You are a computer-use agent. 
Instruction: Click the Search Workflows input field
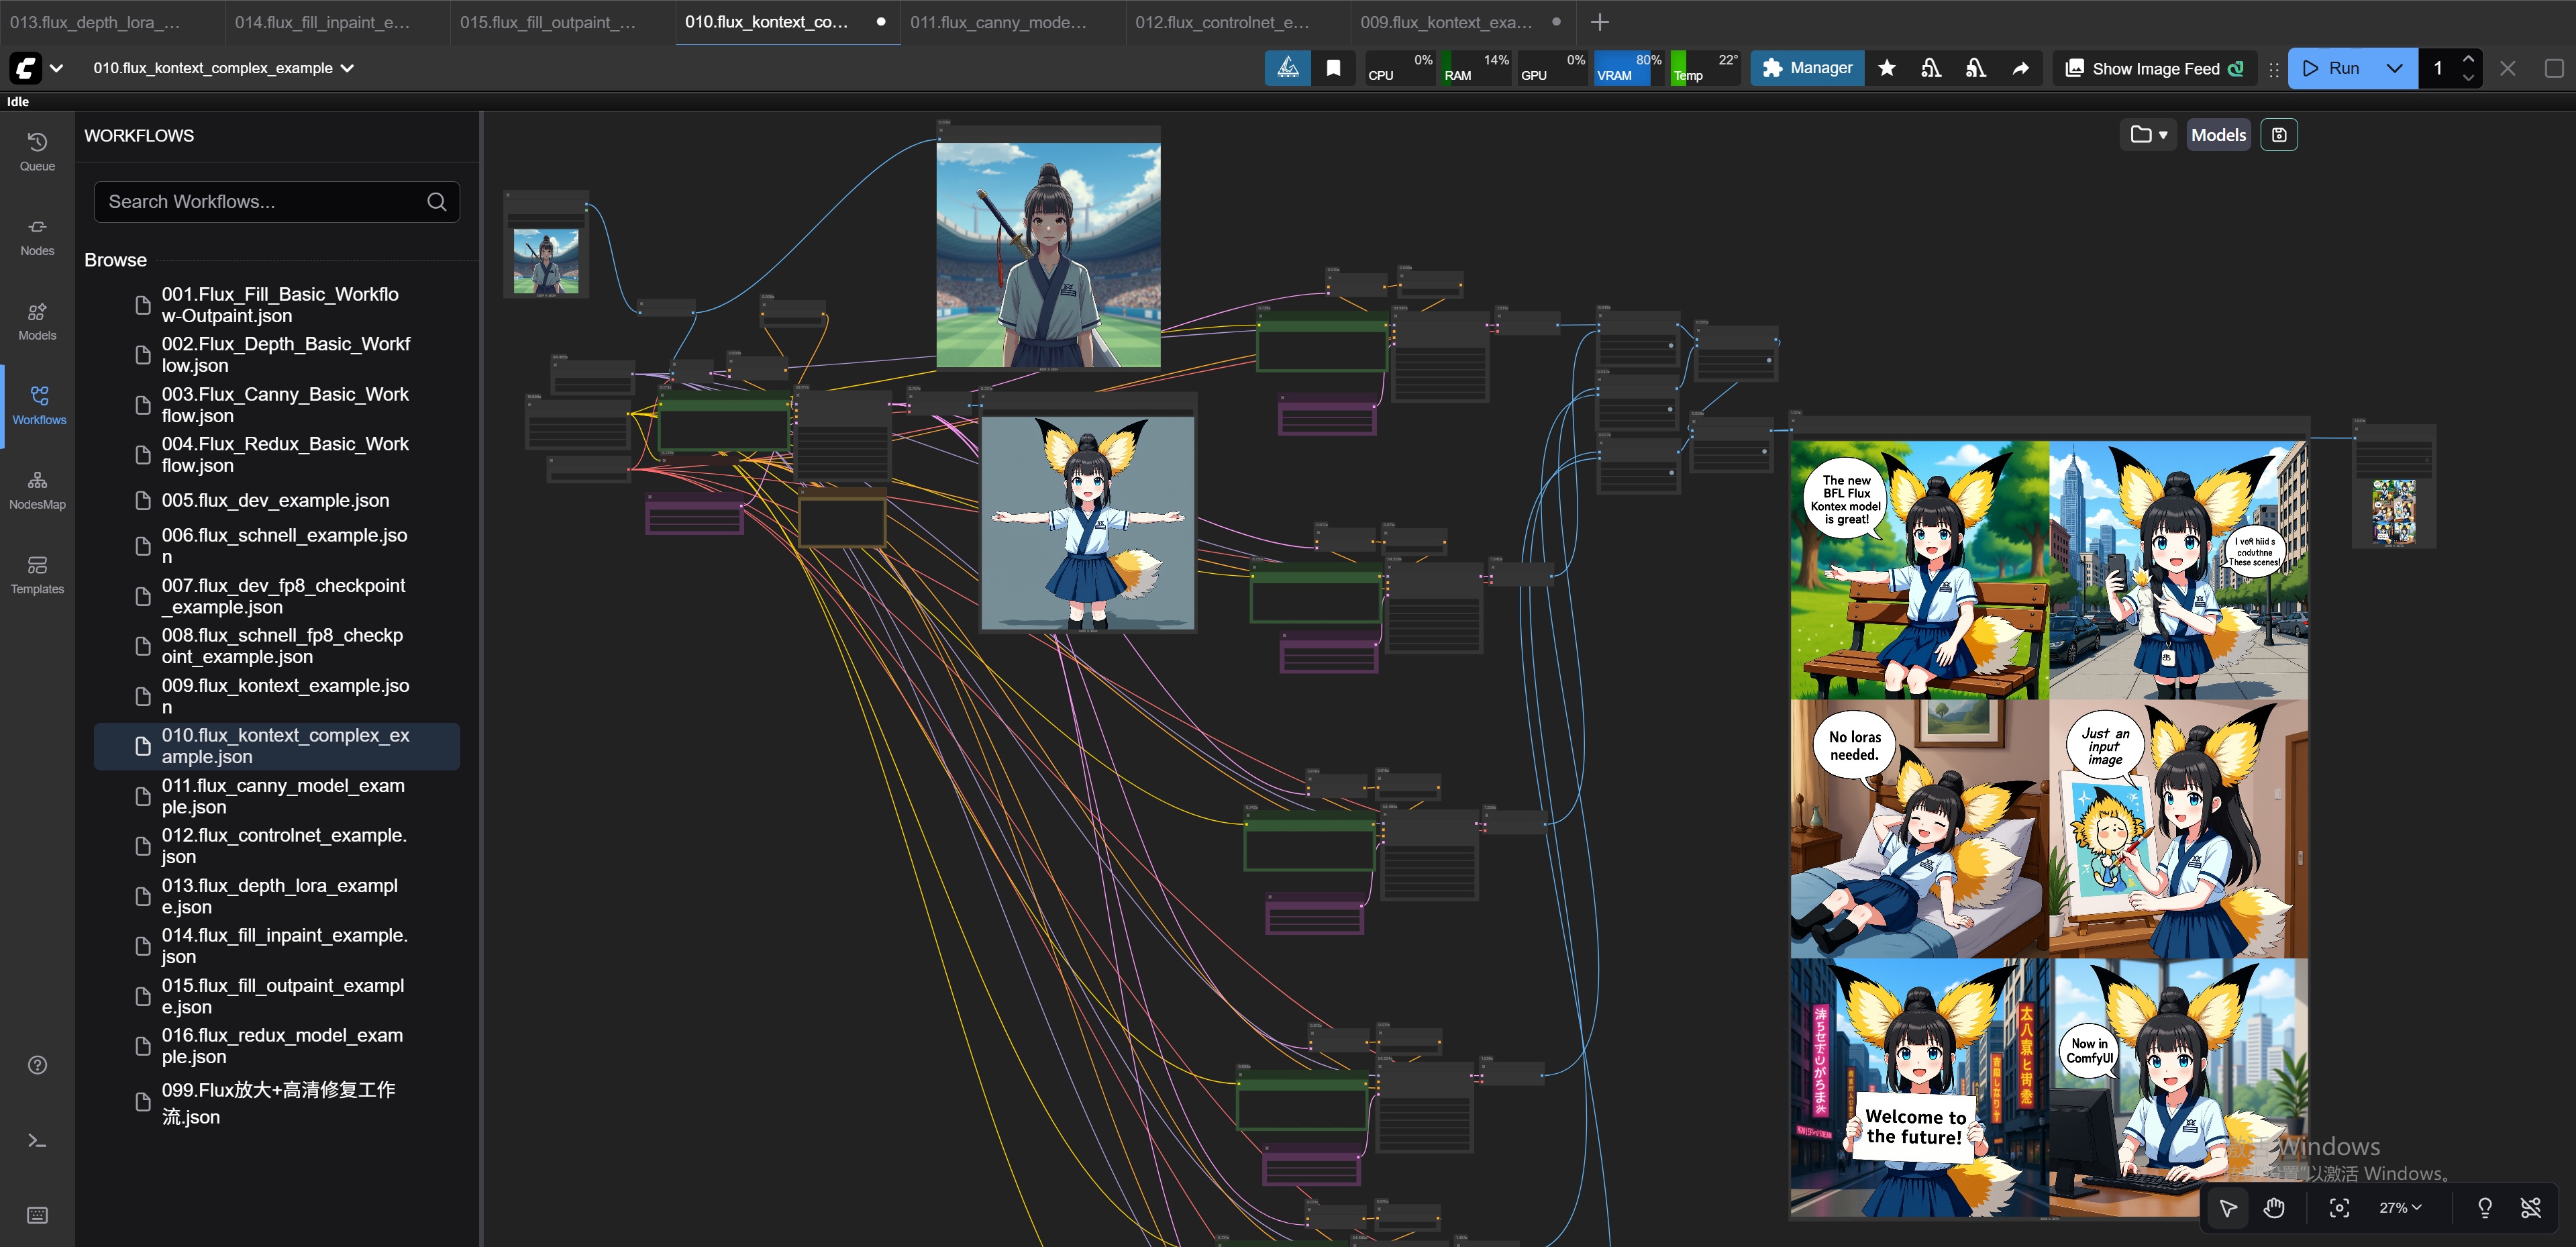coord(262,202)
